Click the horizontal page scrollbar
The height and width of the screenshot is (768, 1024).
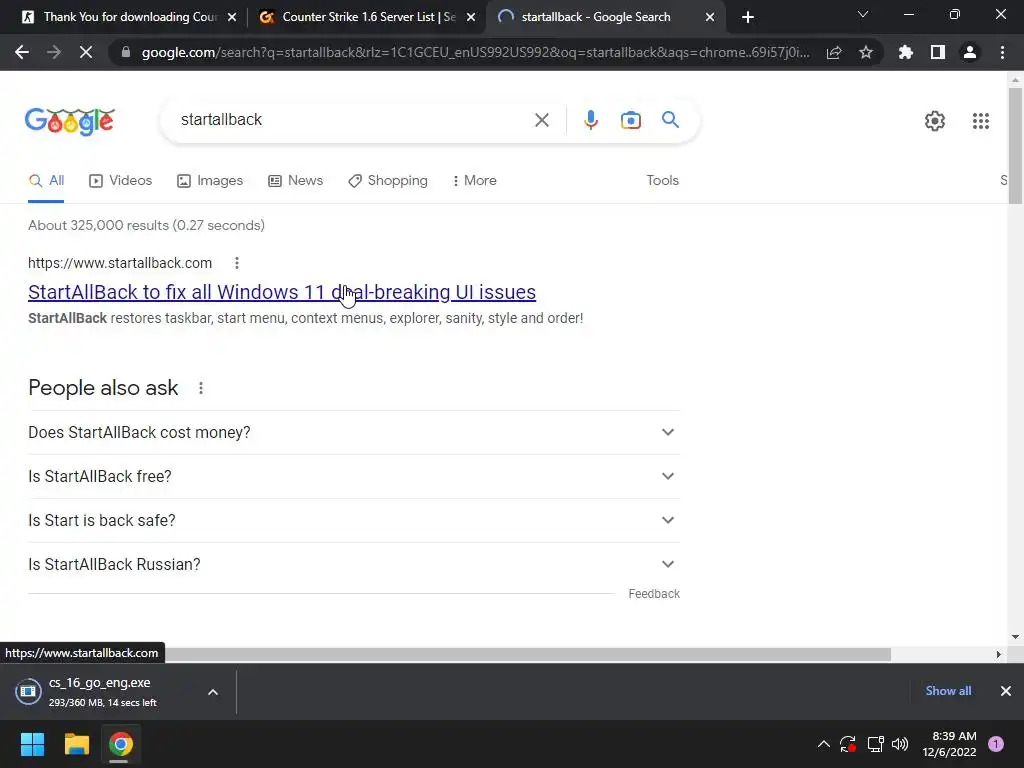[527, 654]
